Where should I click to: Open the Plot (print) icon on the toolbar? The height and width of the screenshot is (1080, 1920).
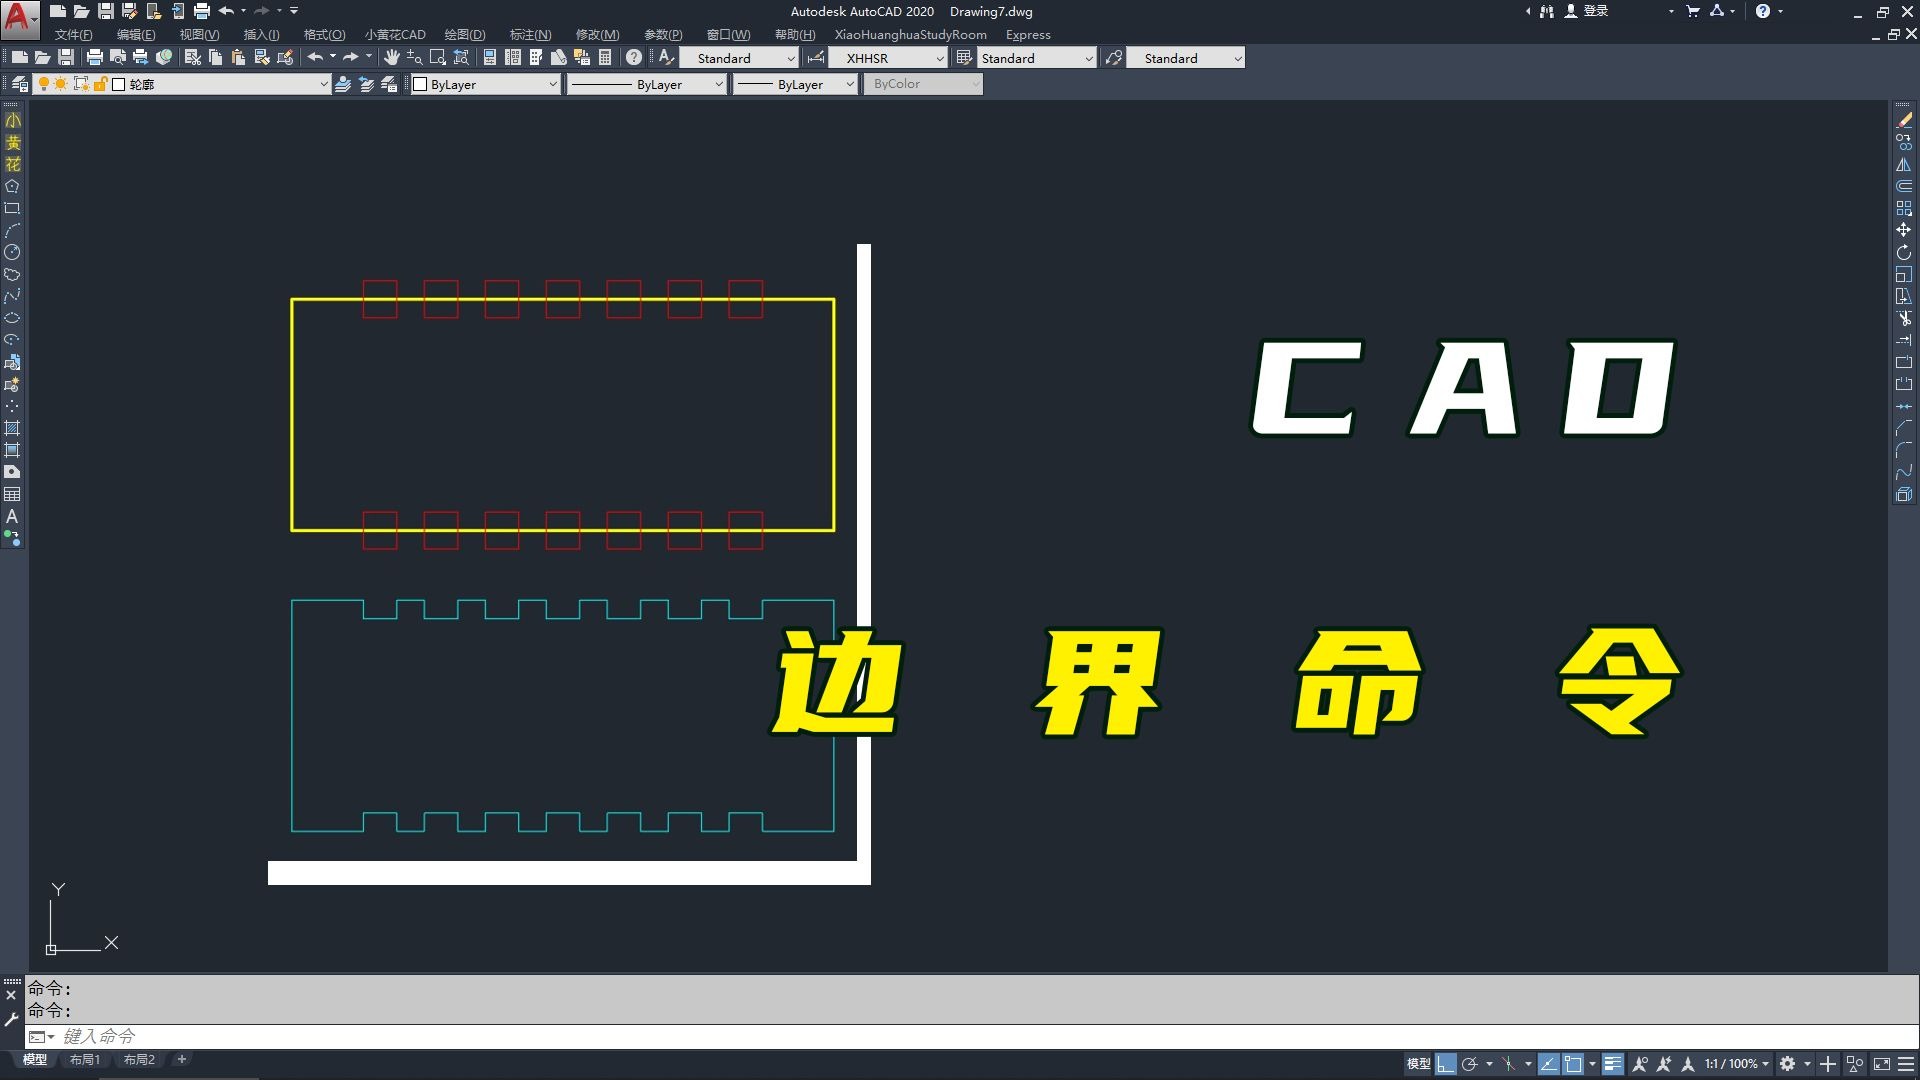(95, 58)
